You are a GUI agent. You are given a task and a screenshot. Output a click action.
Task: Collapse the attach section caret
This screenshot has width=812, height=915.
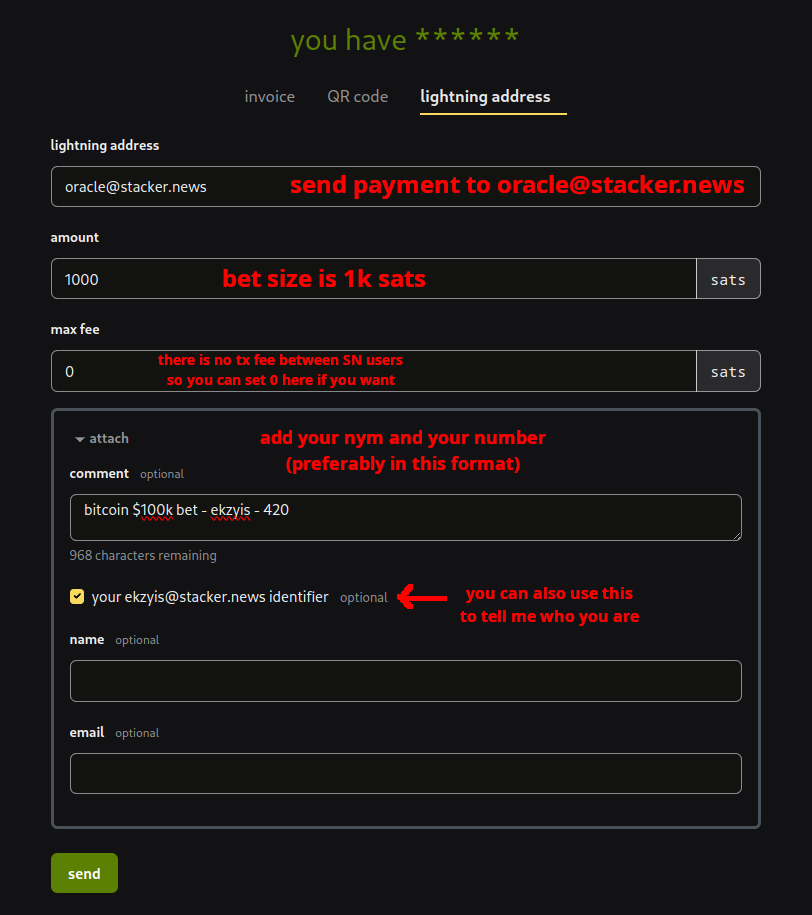(80, 439)
